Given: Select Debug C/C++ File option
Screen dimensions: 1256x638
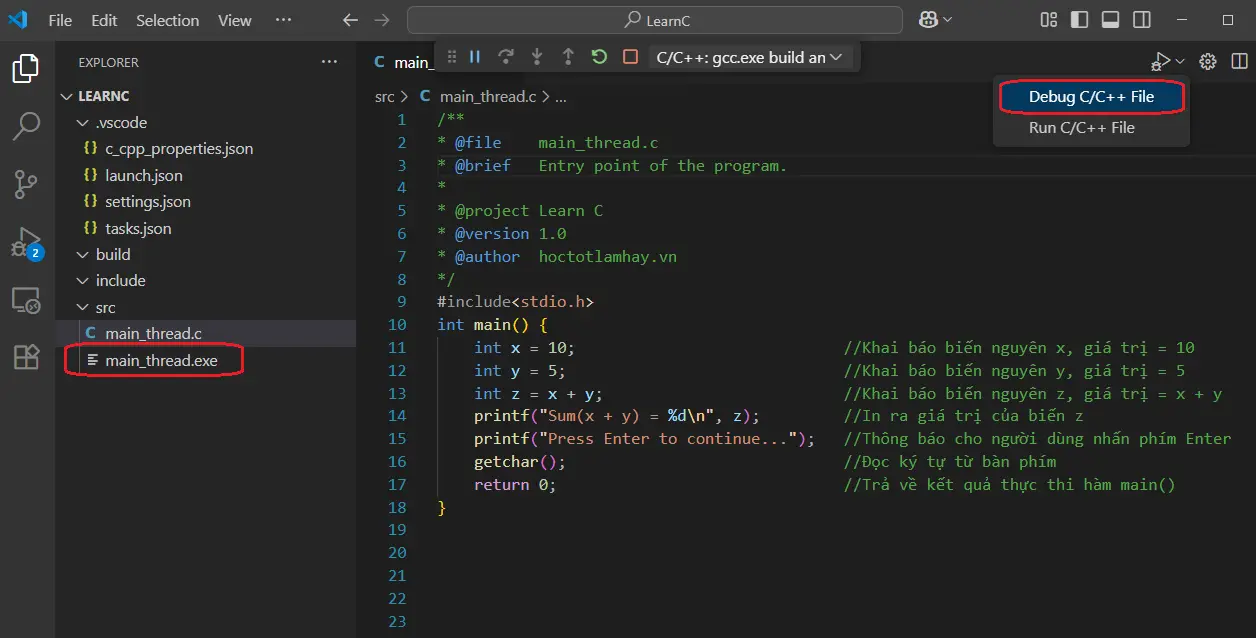Looking at the screenshot, I should pyautogui.click(x=1091, y=97).
